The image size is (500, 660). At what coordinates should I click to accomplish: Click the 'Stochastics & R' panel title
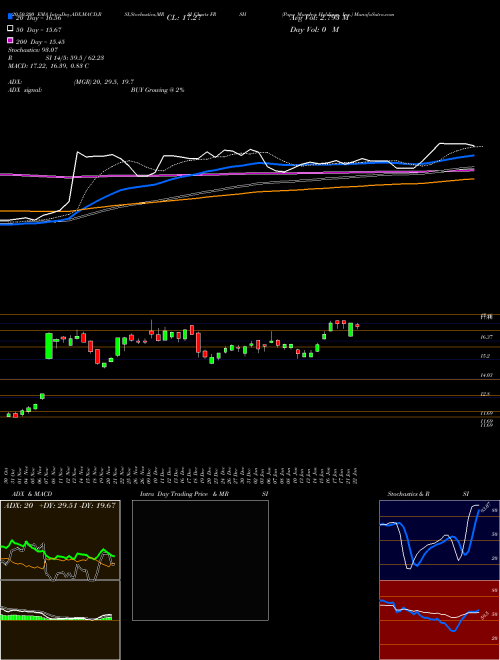(x=409, y=494)
